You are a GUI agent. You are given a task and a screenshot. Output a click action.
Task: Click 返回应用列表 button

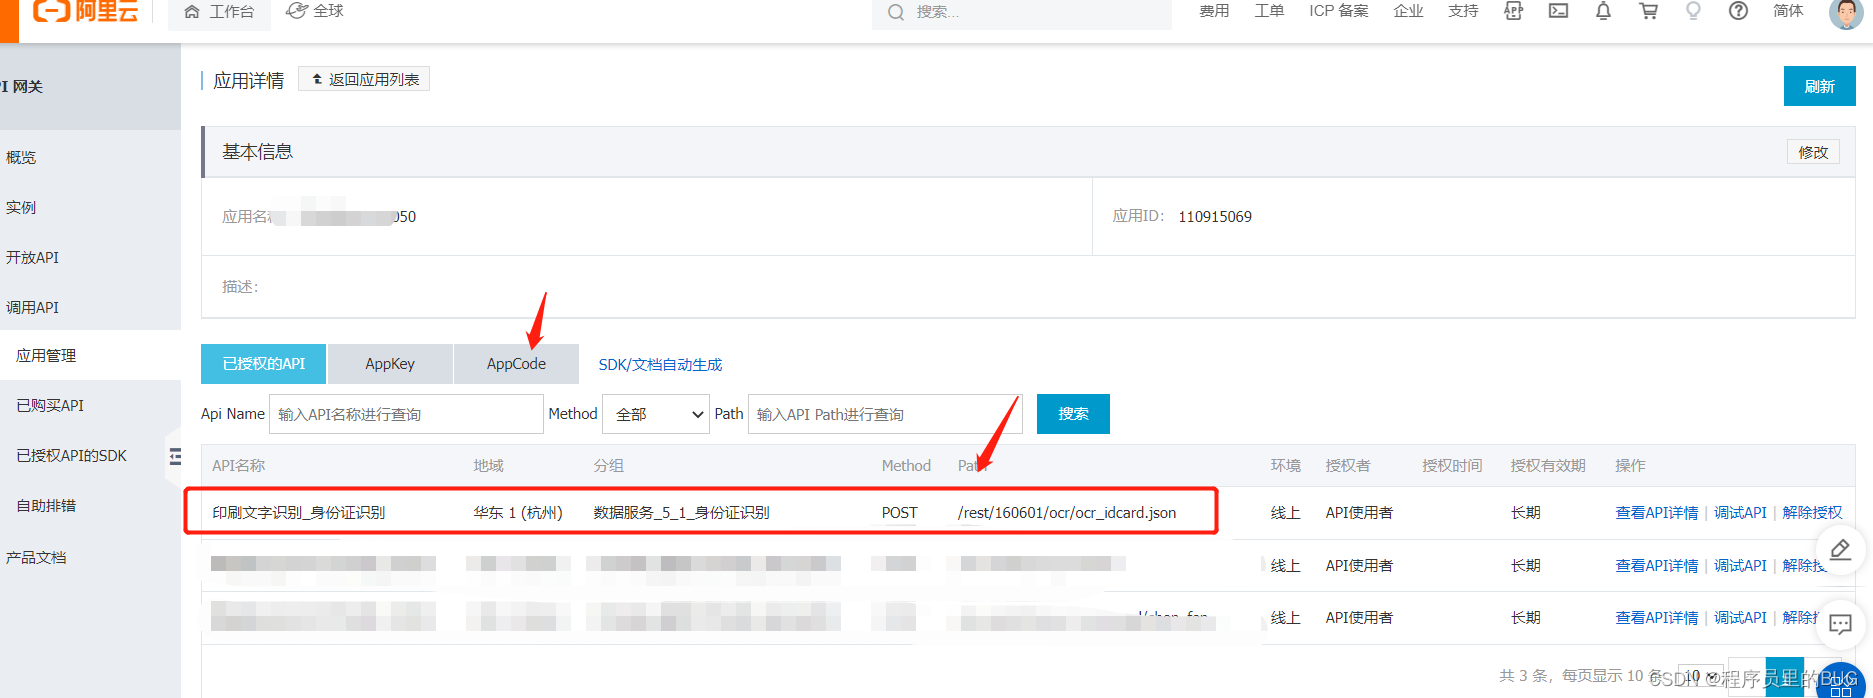click(x=364, y=79)
